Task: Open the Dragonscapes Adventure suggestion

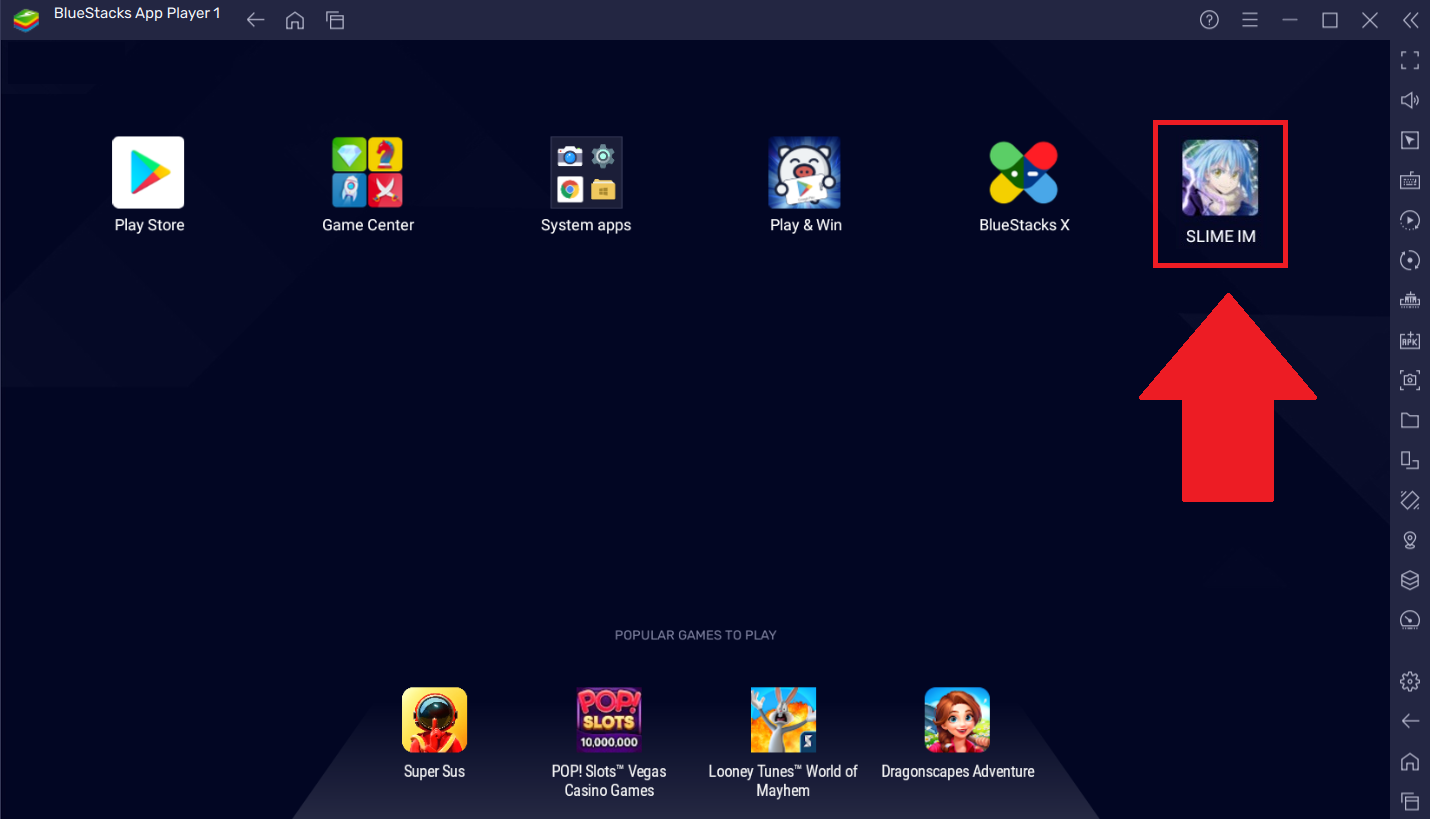Action: [x=957, y=720]
